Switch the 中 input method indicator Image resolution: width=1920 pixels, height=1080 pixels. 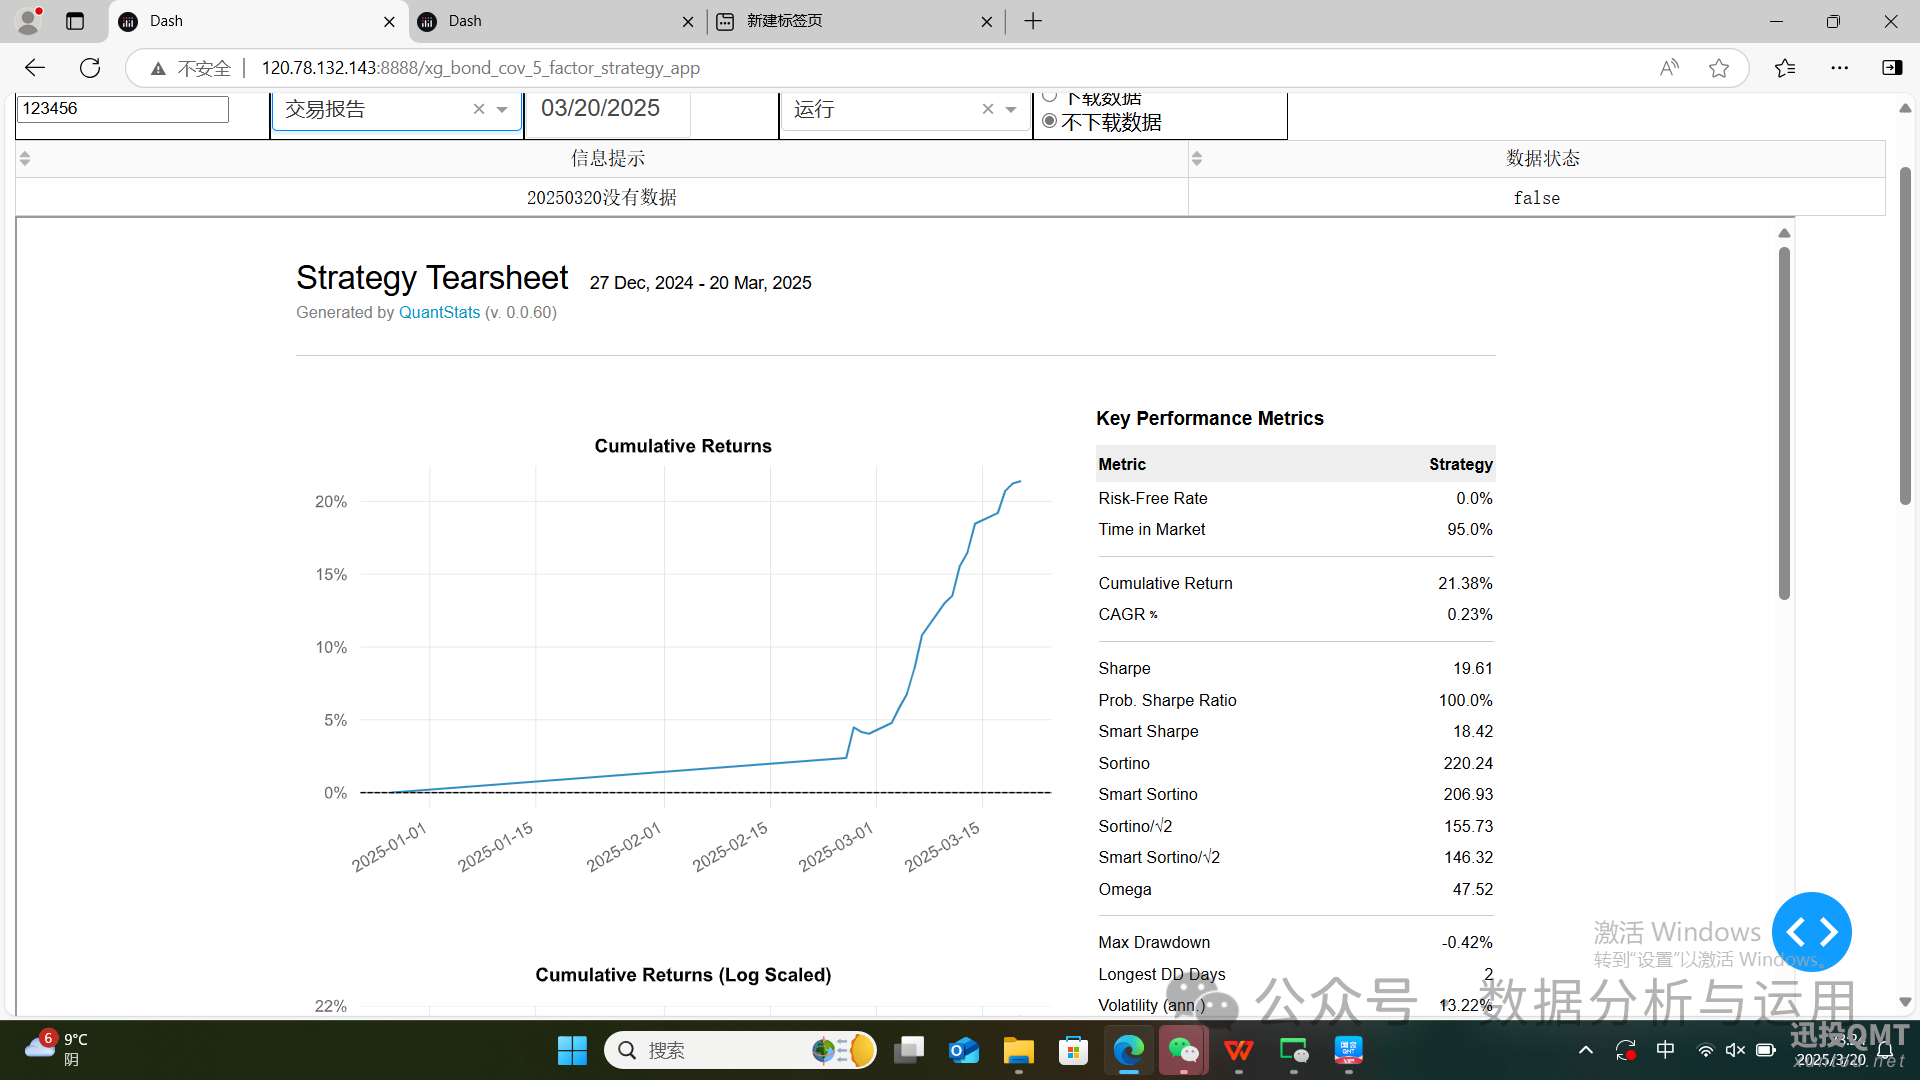click(1666, 1050)
